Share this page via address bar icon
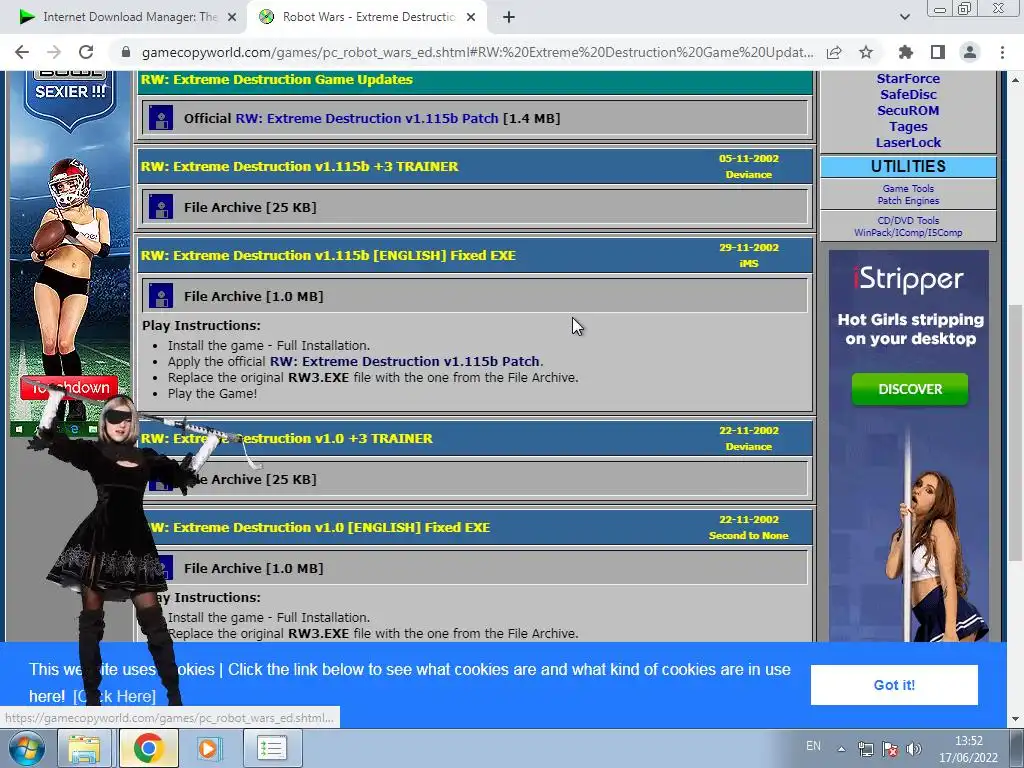1024x768 pixels. click(x=834, y=52)
